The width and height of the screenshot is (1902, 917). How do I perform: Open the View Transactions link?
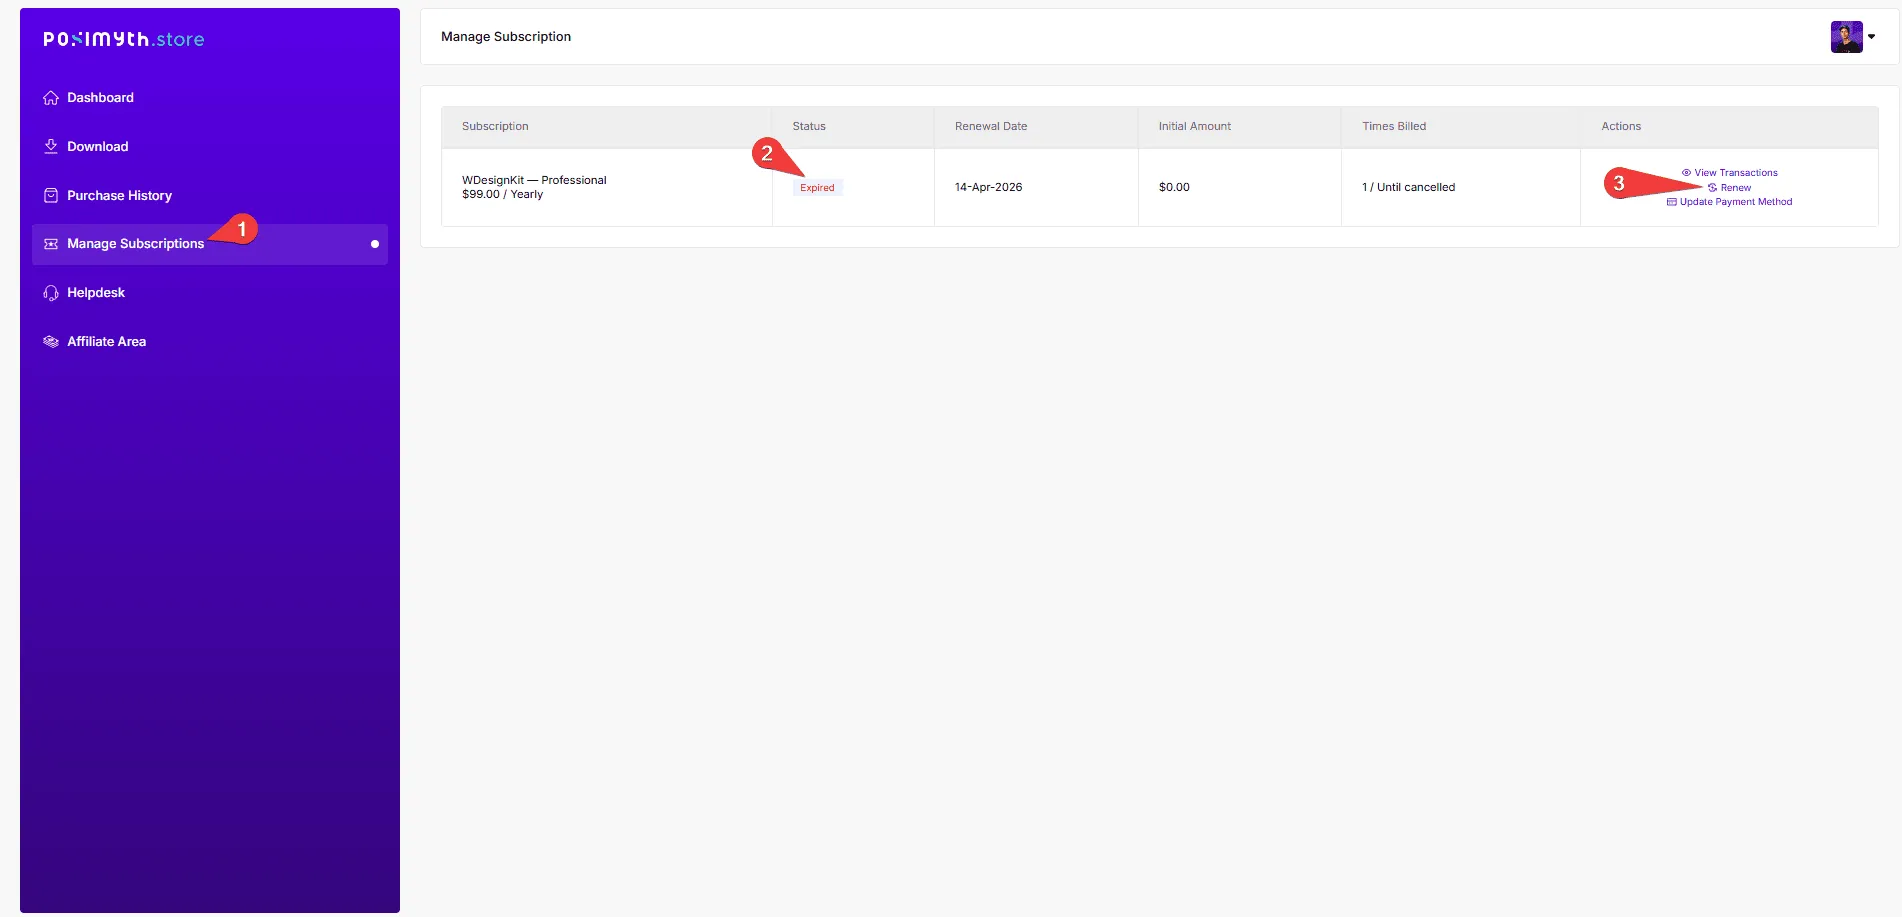tap(1736, 173)
